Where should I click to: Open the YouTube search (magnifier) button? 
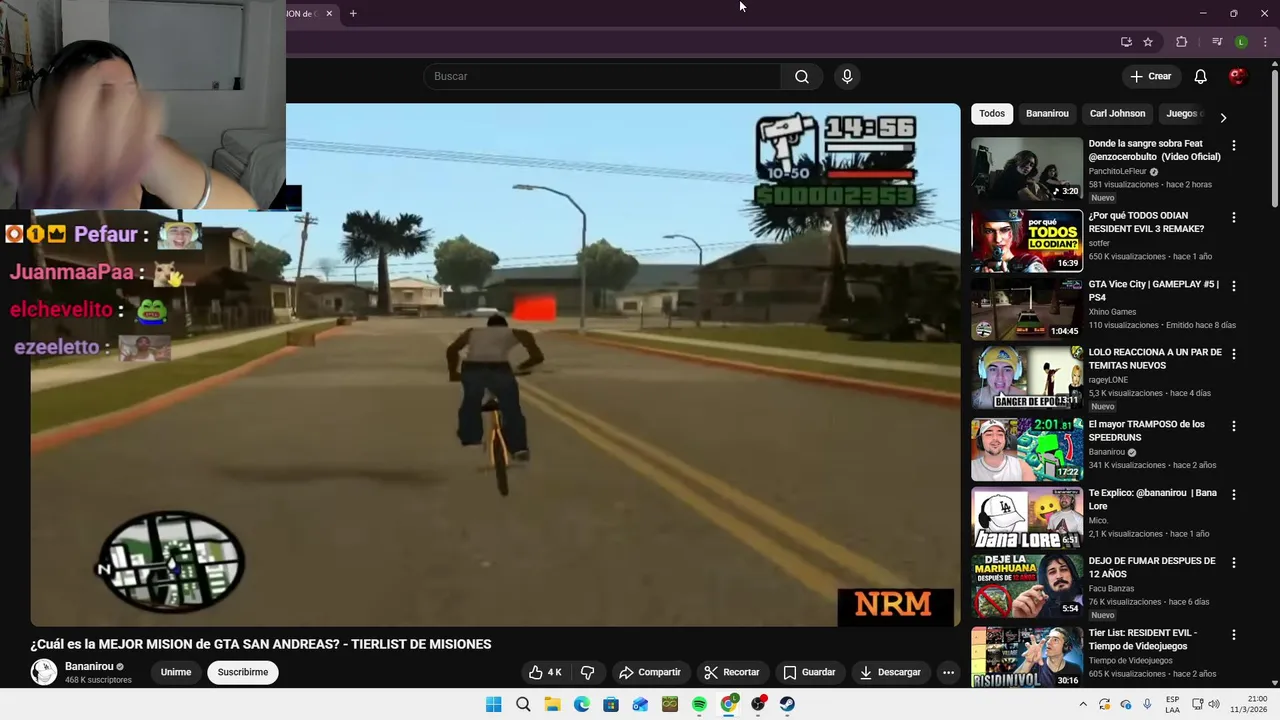802,77
